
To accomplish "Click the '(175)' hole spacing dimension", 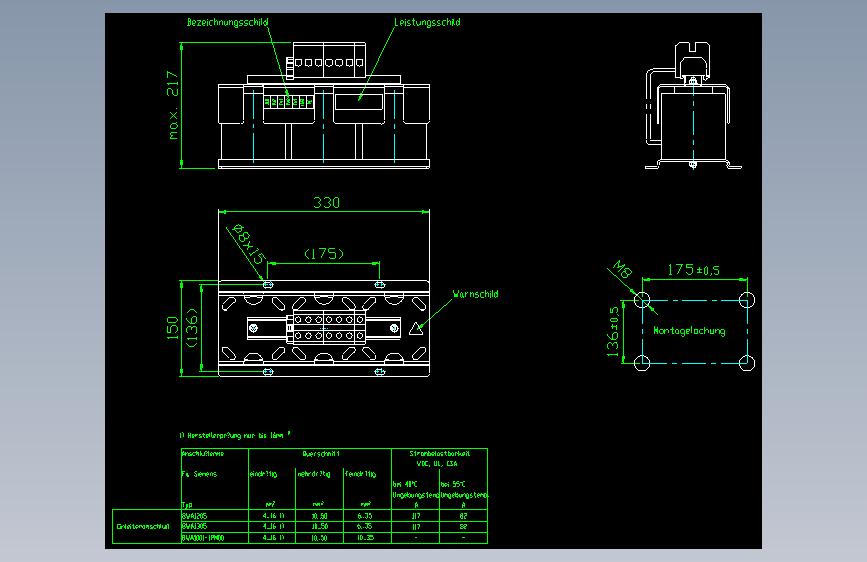I will [x=324, y=253].
